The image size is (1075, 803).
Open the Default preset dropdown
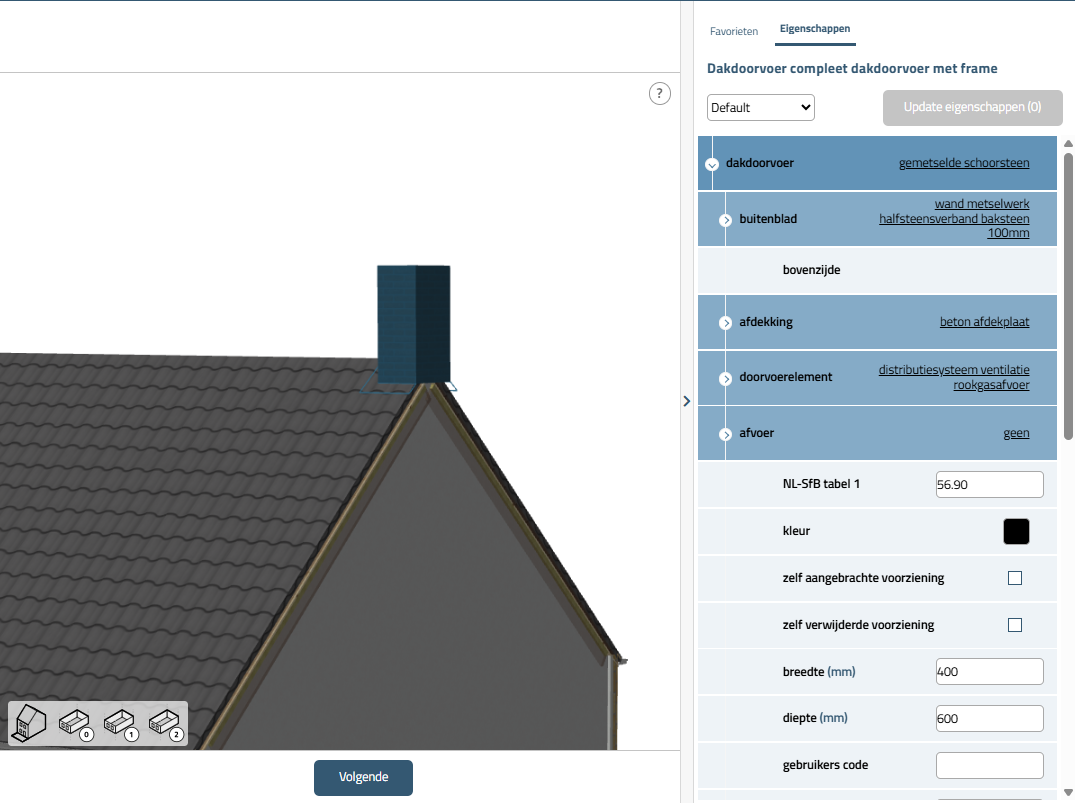(x=760, y=108)
